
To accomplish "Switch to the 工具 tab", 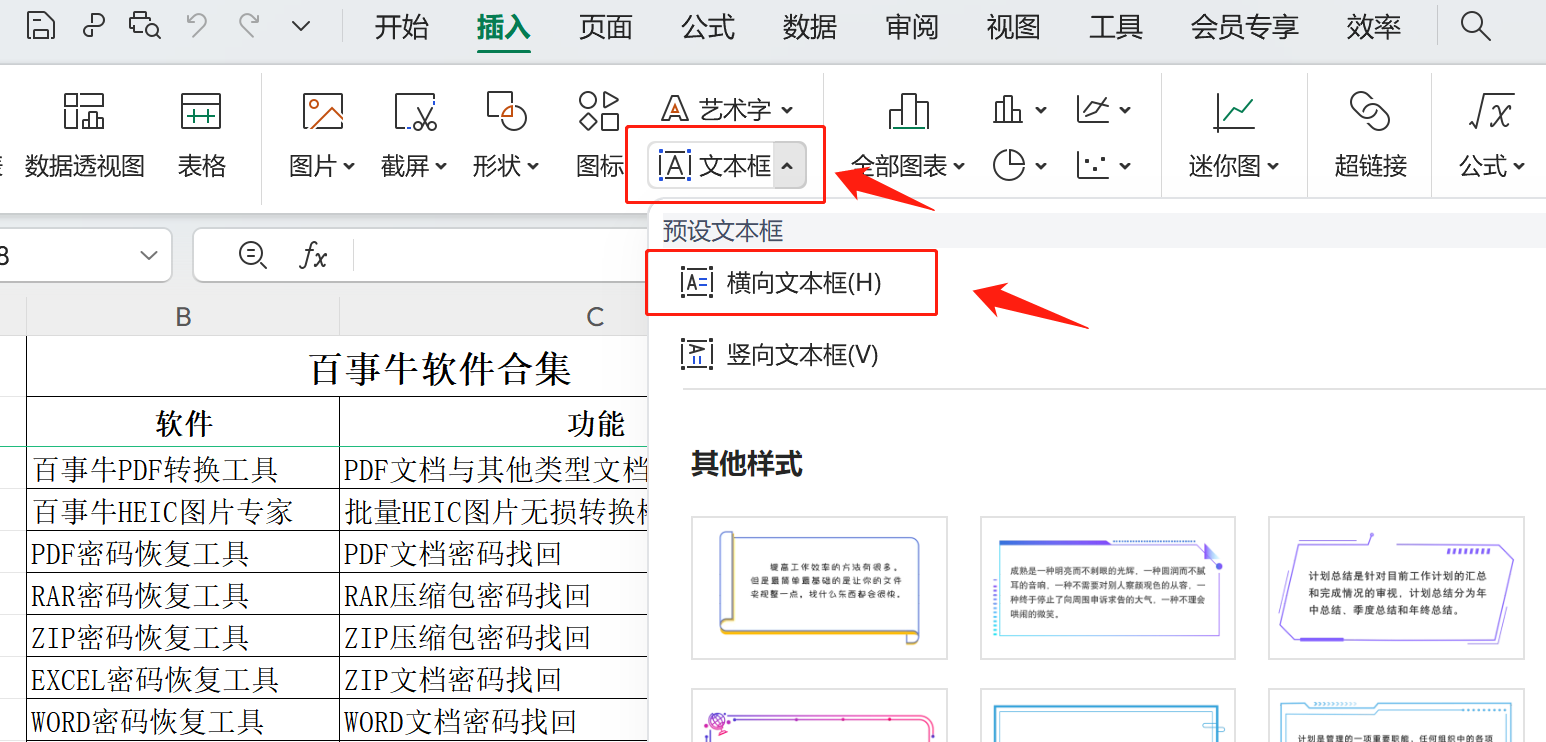I will 1115,27.
